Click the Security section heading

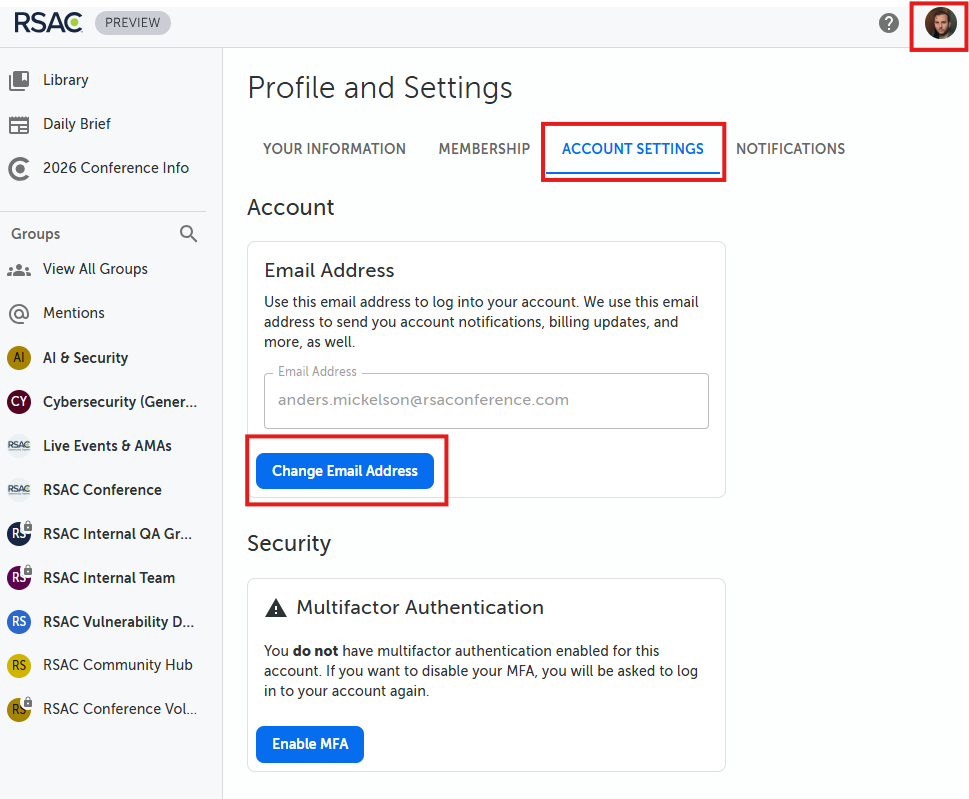tap(289, 543)
